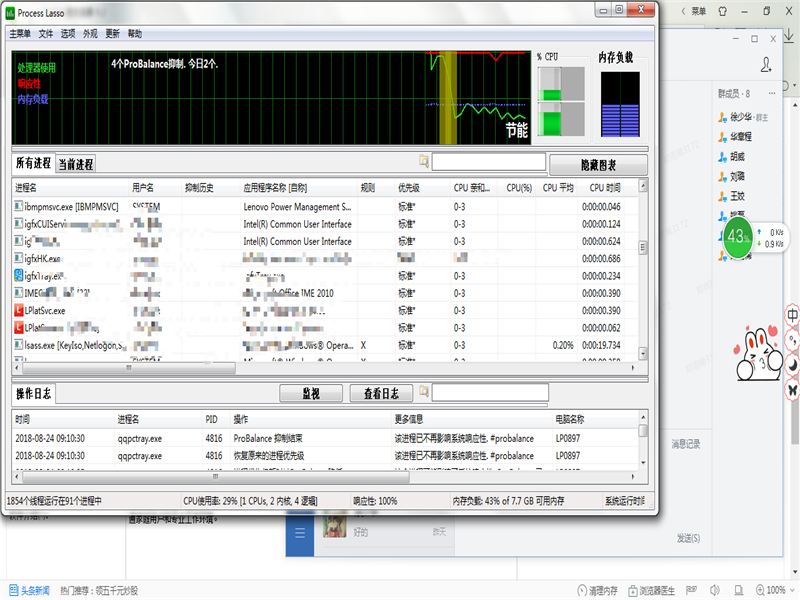Click the log filter search icon
The width and height of the screenshot is (800, 600).
coord(424,393)
